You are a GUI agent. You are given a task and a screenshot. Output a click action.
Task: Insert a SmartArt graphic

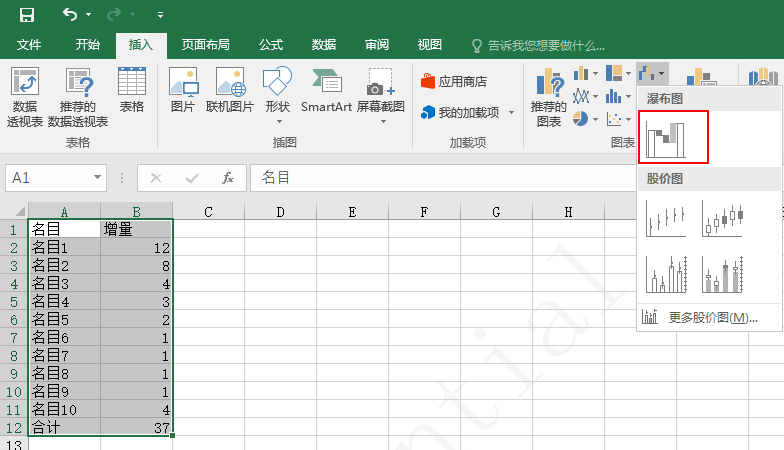point(326,90)
